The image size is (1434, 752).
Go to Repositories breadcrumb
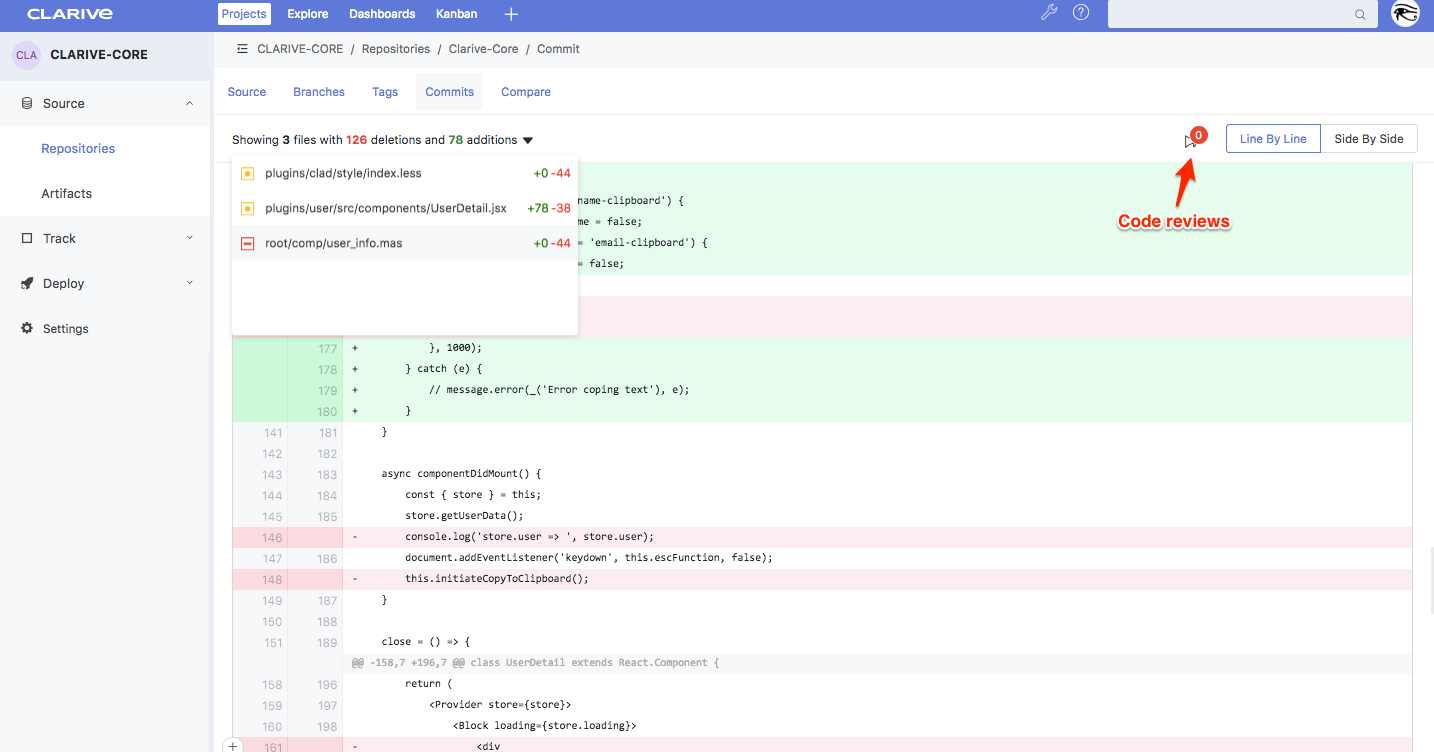396,49
